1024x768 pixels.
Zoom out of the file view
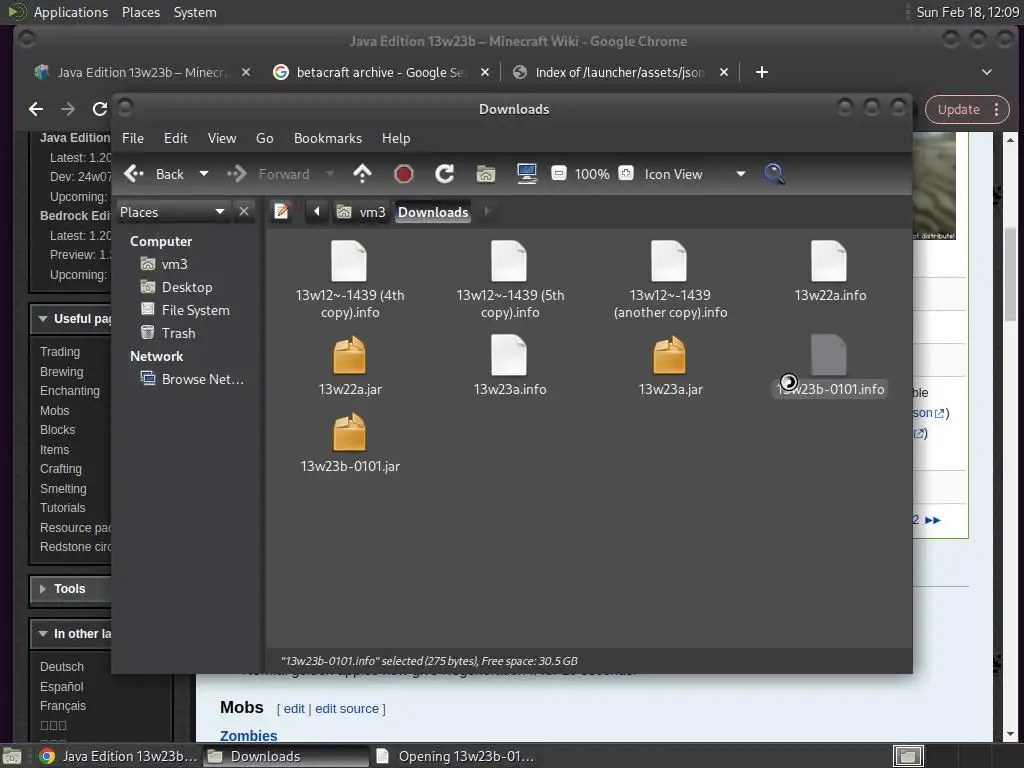click(x=558, y=174)
